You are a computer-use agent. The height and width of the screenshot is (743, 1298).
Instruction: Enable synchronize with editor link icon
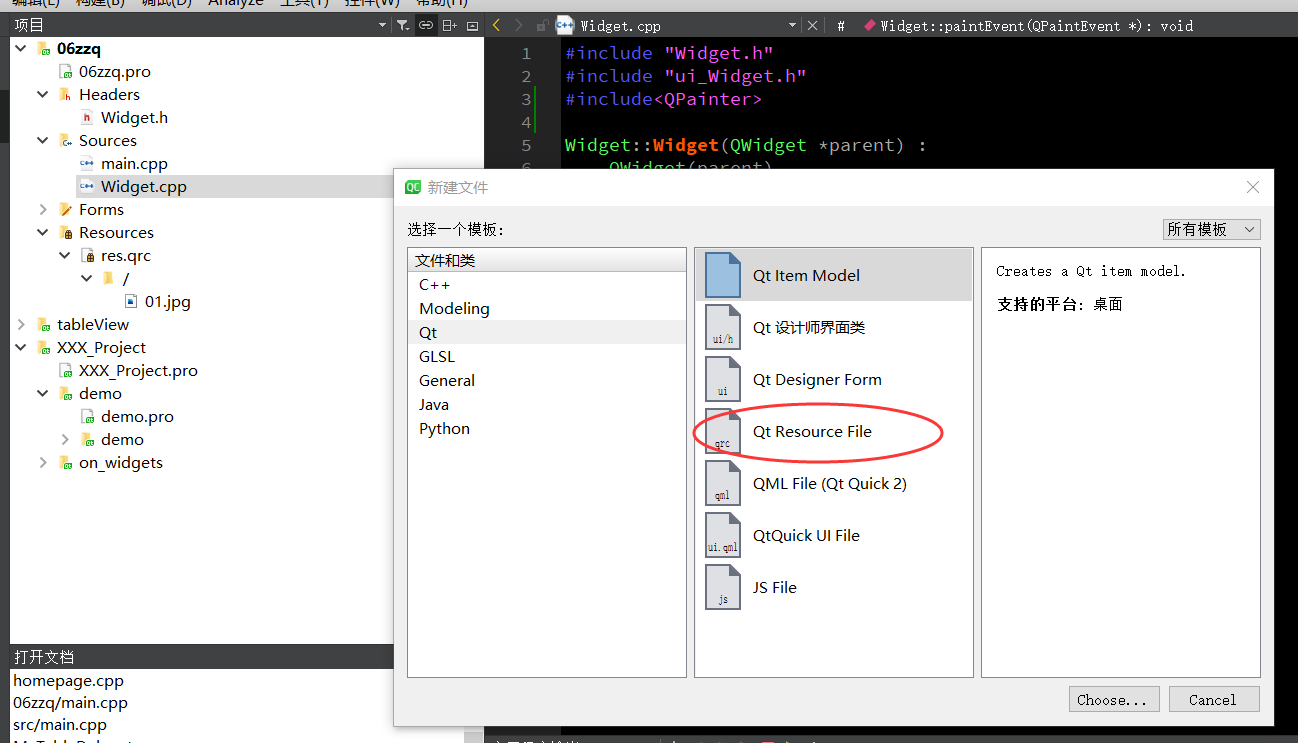coord(425,24)
